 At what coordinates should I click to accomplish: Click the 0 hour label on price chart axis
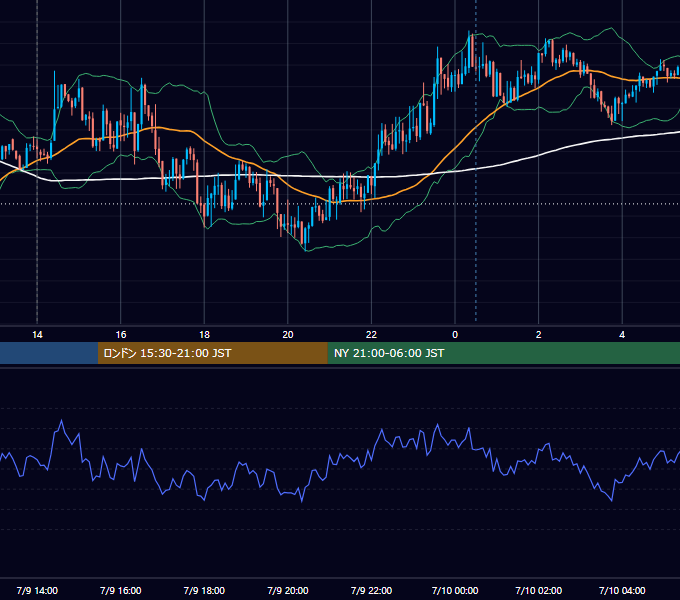(455, 335)
